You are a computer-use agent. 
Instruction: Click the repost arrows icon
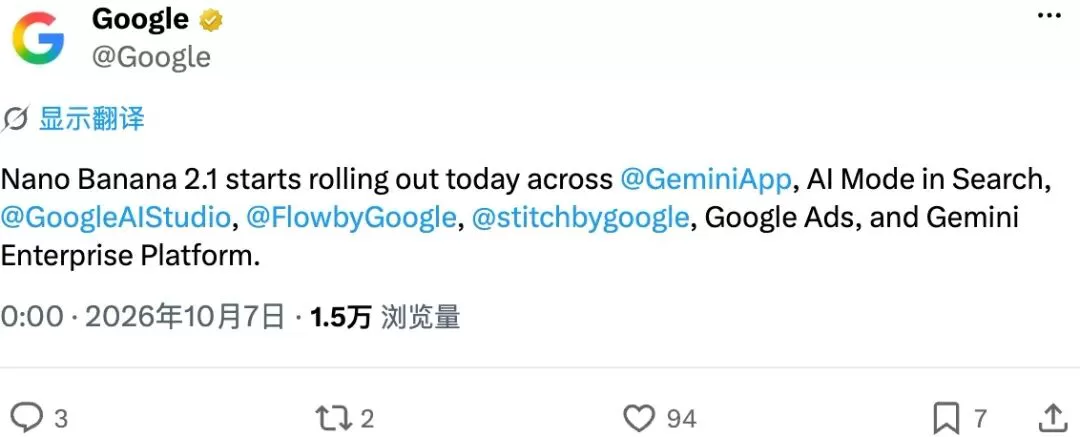(332, 418)
